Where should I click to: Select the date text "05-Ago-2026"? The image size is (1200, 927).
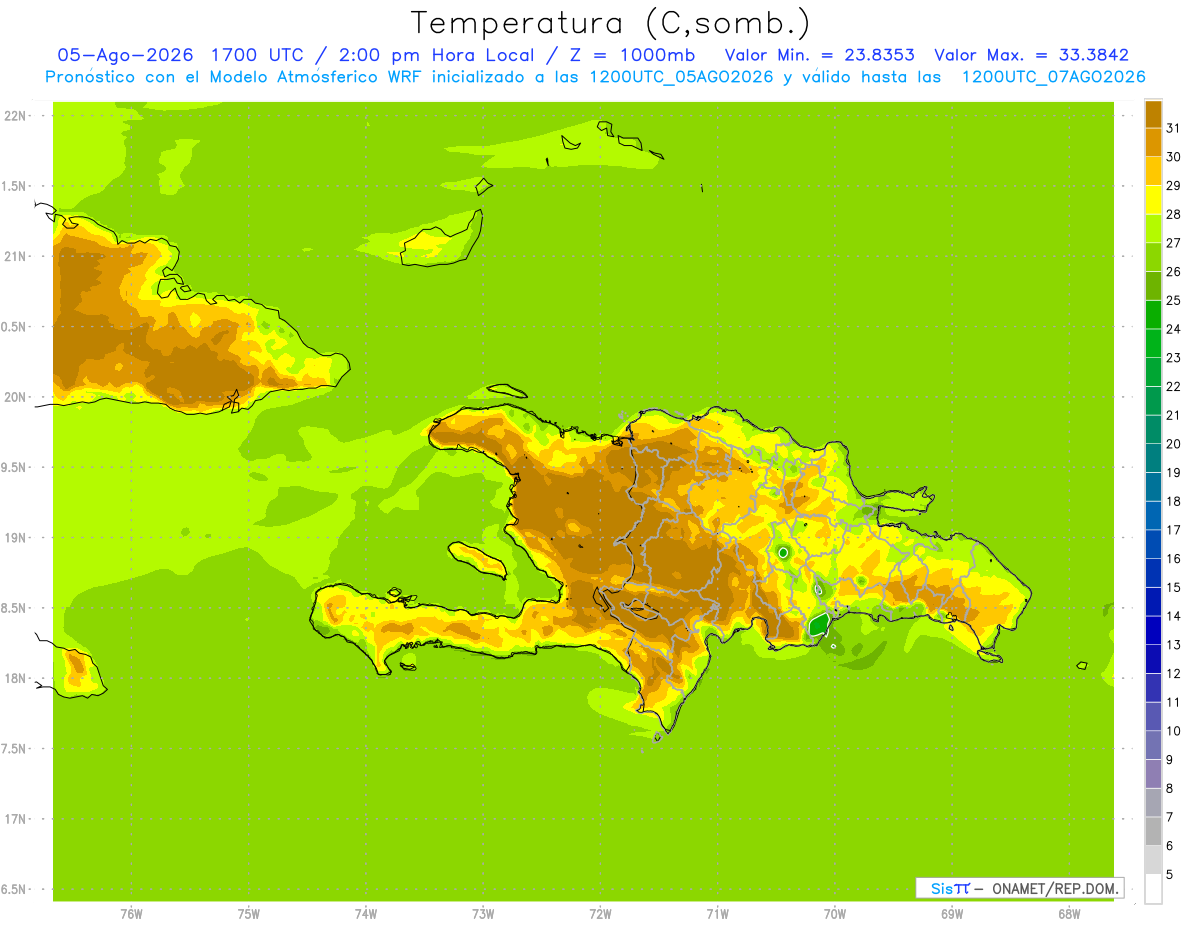(x=125, y=55)
